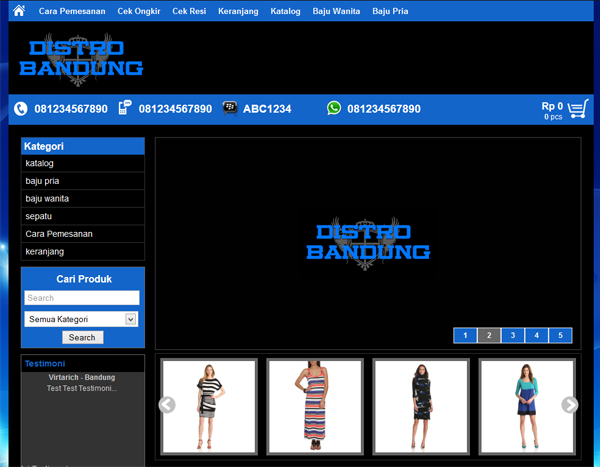Click the home icon in navigation bar
This screenshot has height=467, width=600.
point(18,11)
